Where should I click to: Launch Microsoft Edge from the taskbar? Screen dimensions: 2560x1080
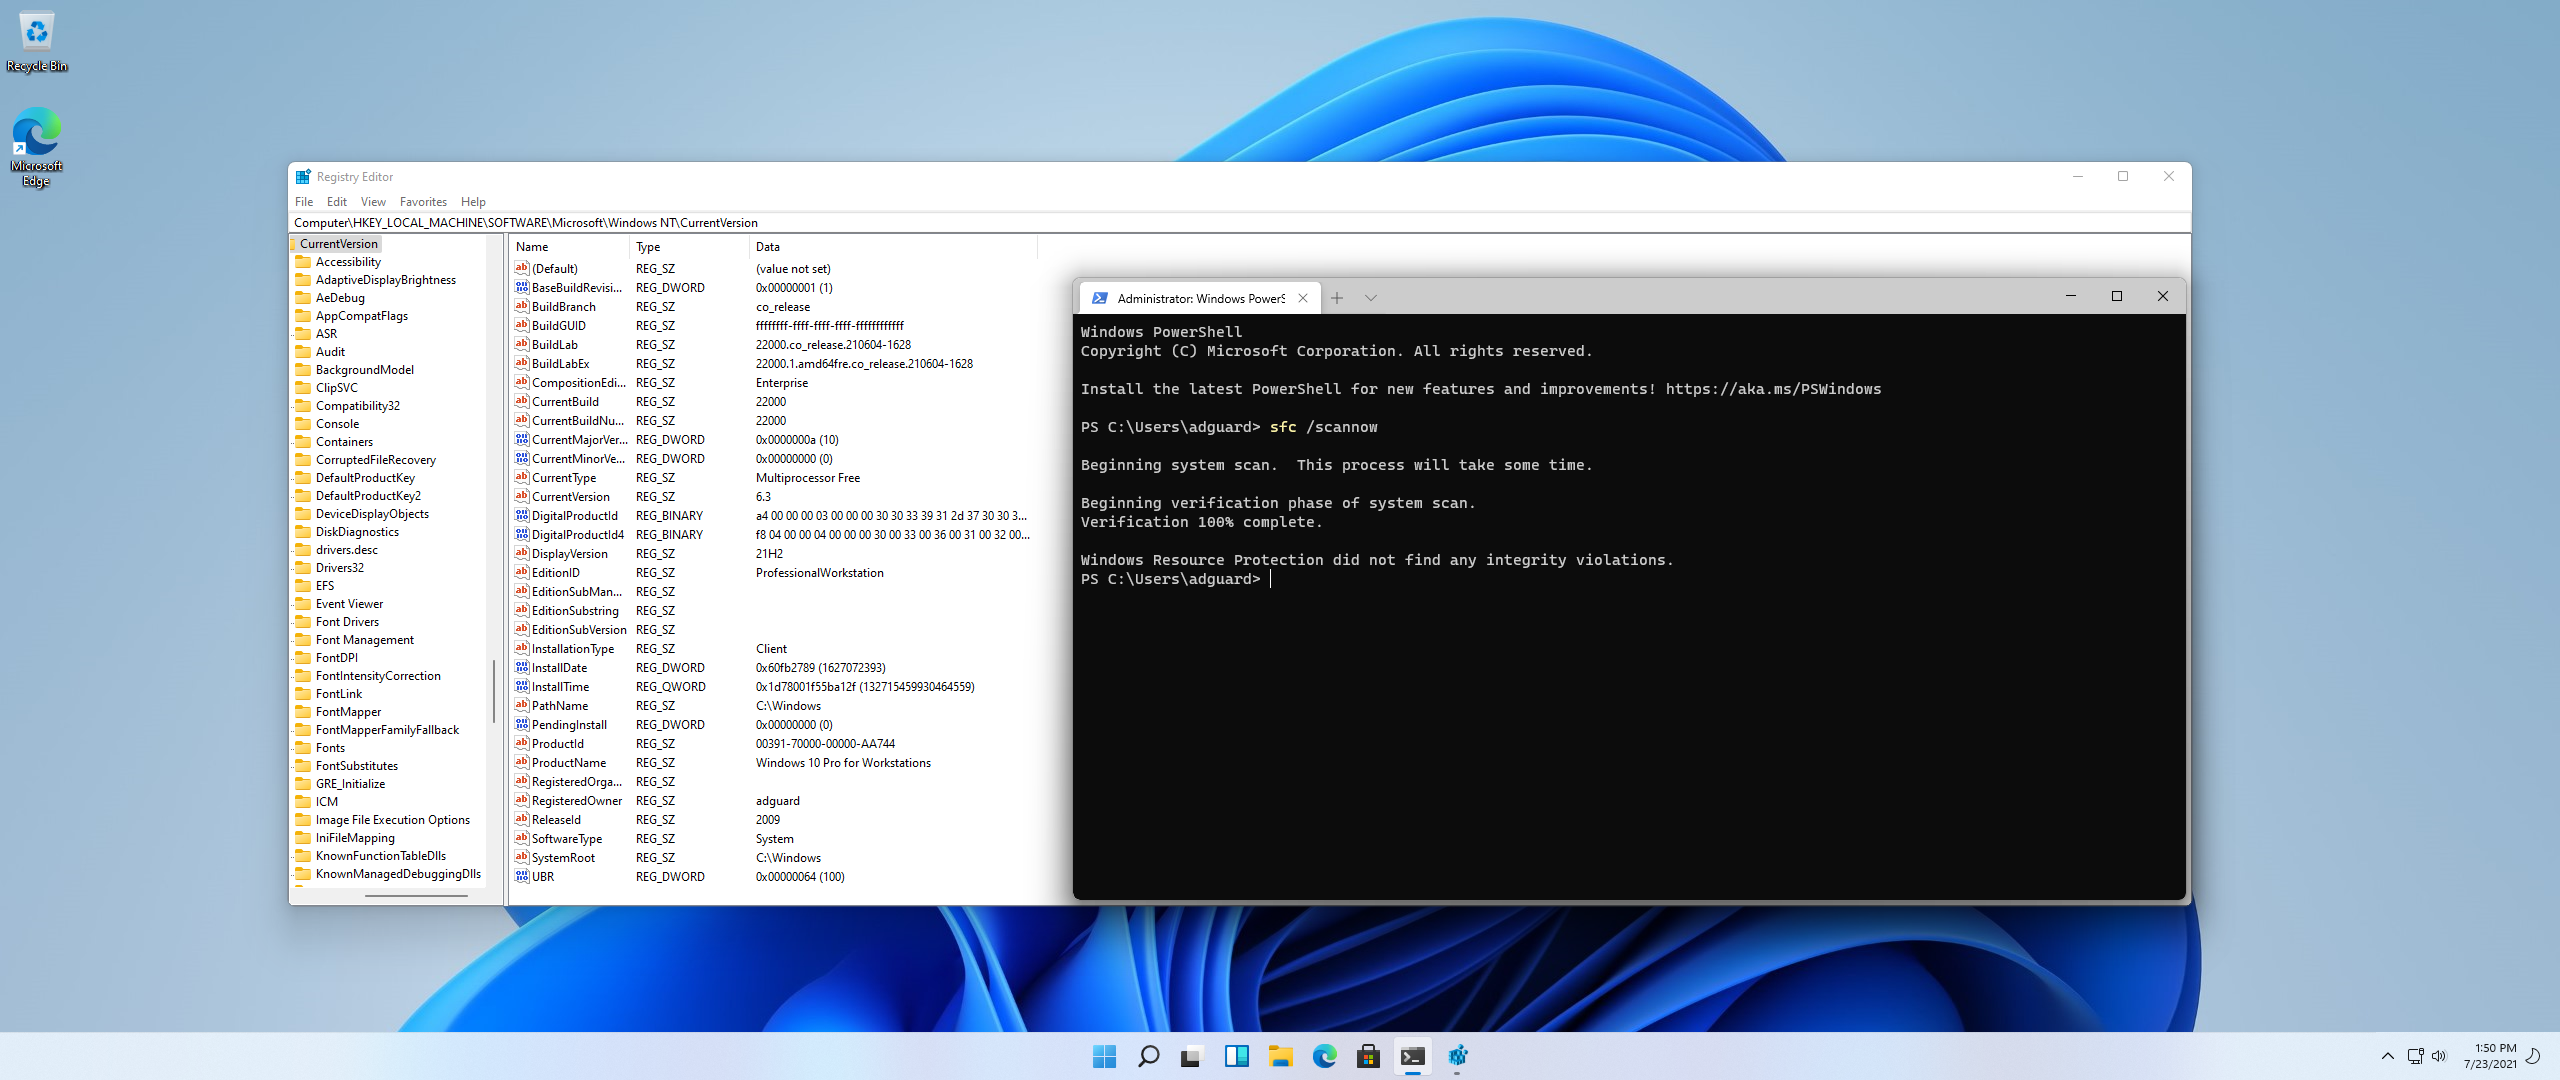tap(1324, 1056)
